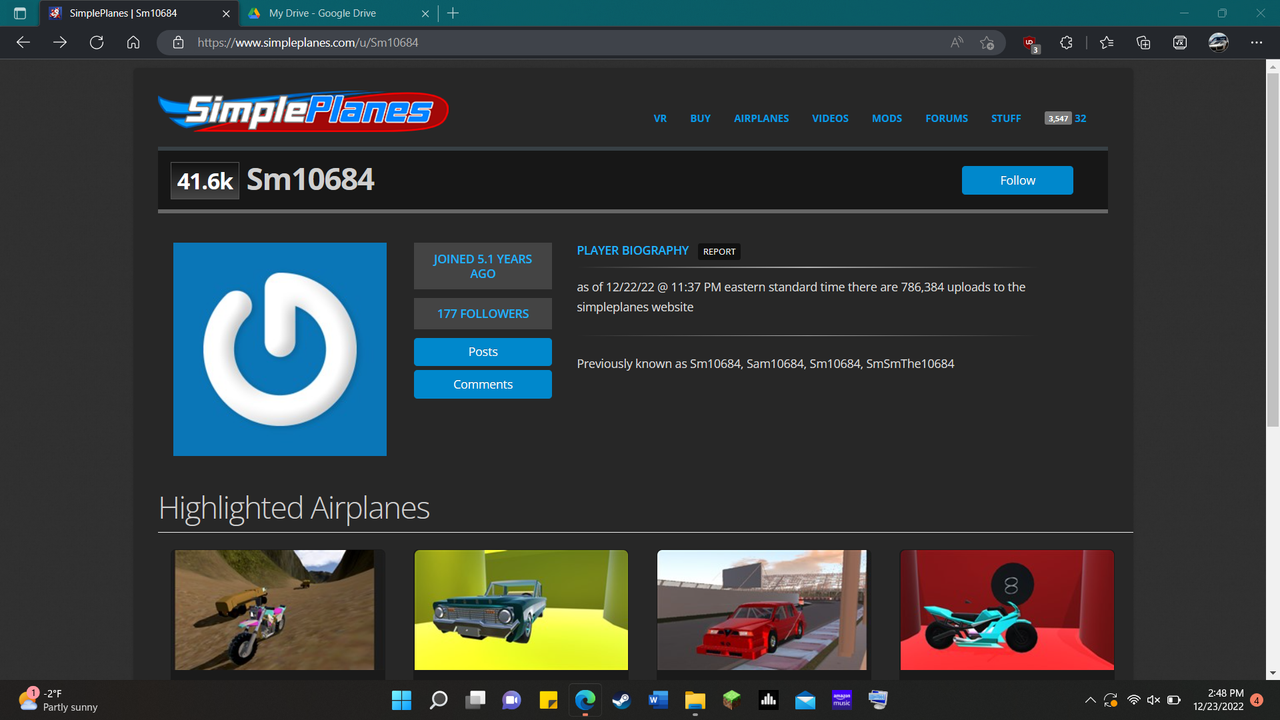Open the Teams Chat taskbar icon
1280x720 pixels.
pos(511,700)
